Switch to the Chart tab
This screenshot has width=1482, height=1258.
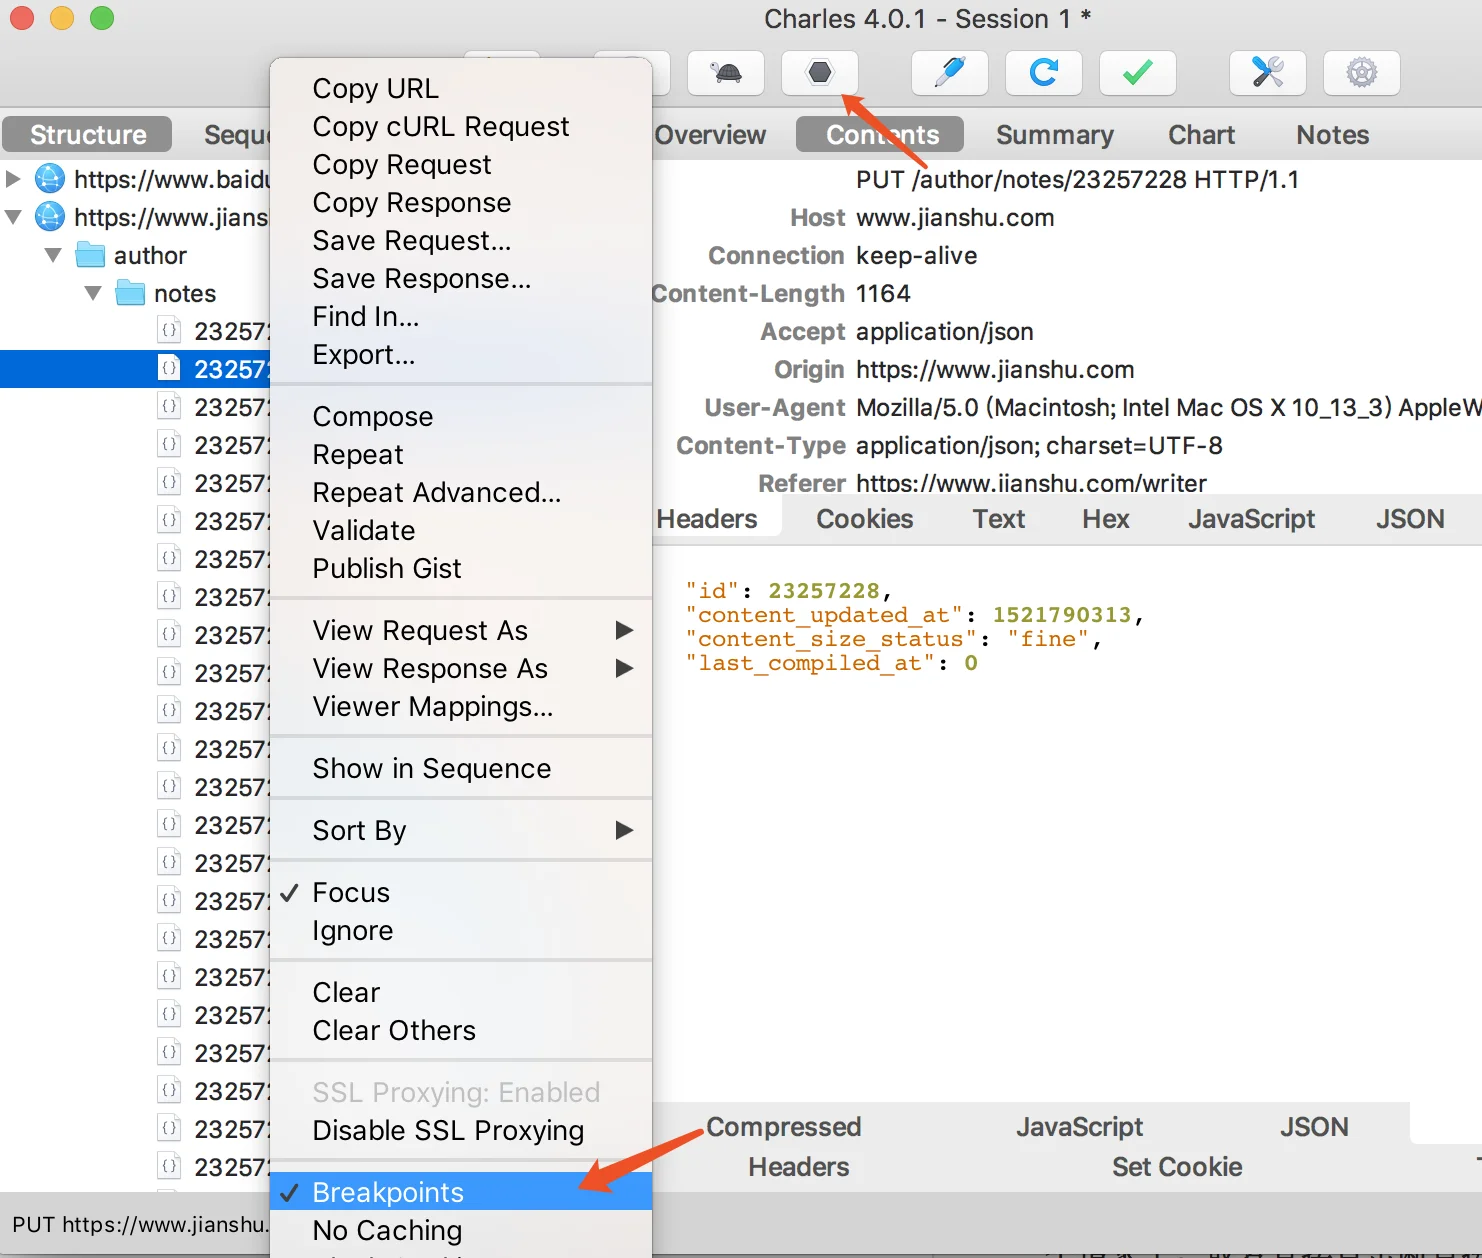point(1201,135)
